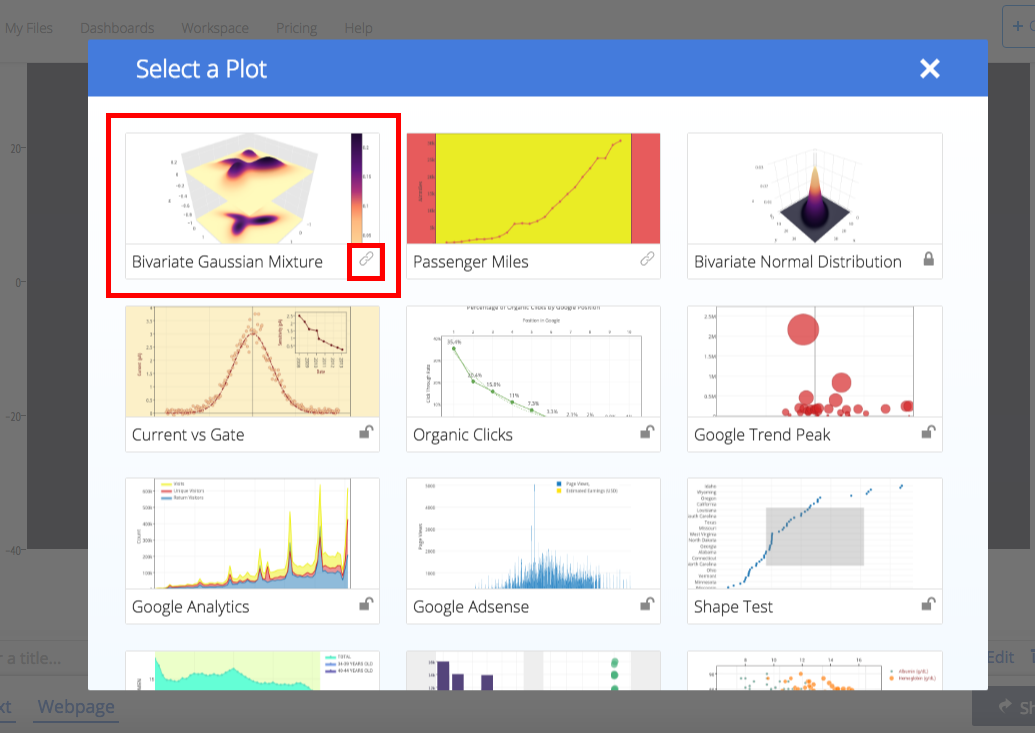Go to the Pricing page
This screenshot has width=1035, height=733.
pyautogui.click(x=296, y=28)
